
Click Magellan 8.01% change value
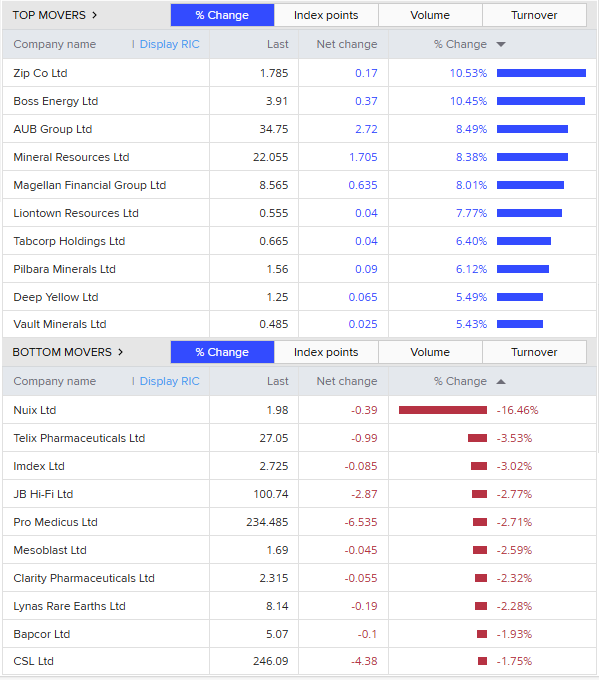471,185
